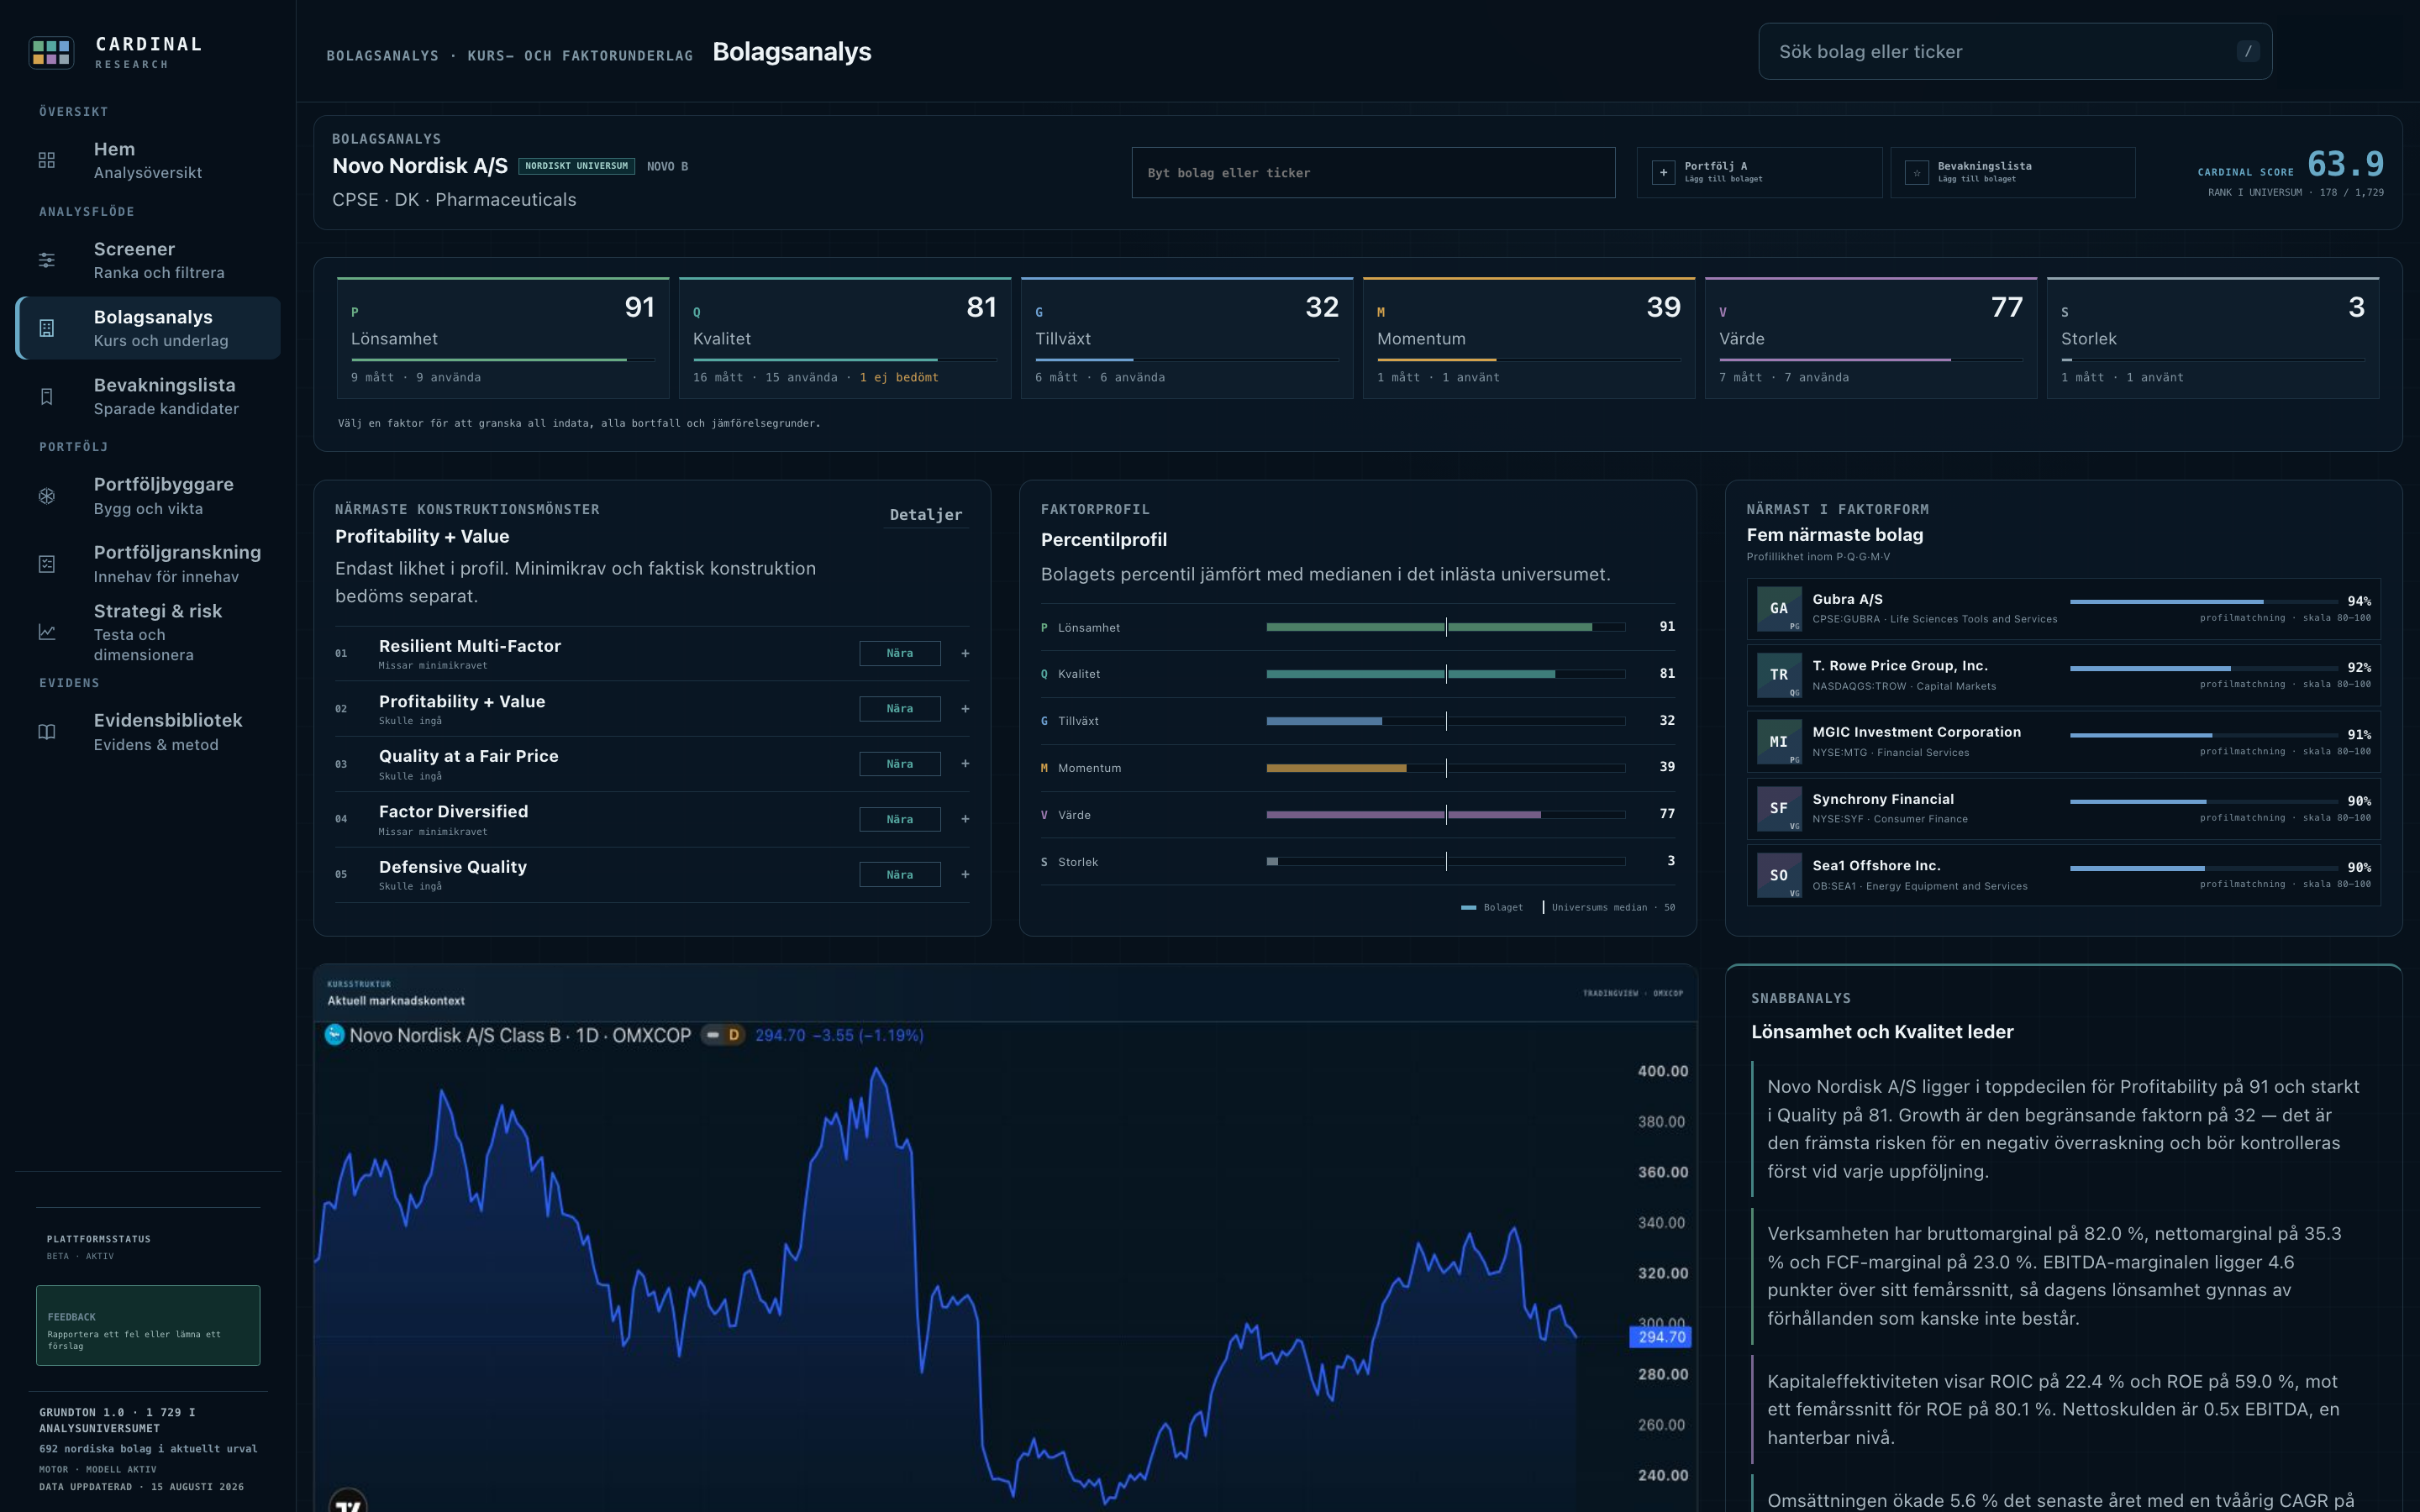Select the Kvalitet factor card scoring 81
Image resolution: width=2420 pixels, height=1512 pixels.
(x=845, y=338)
